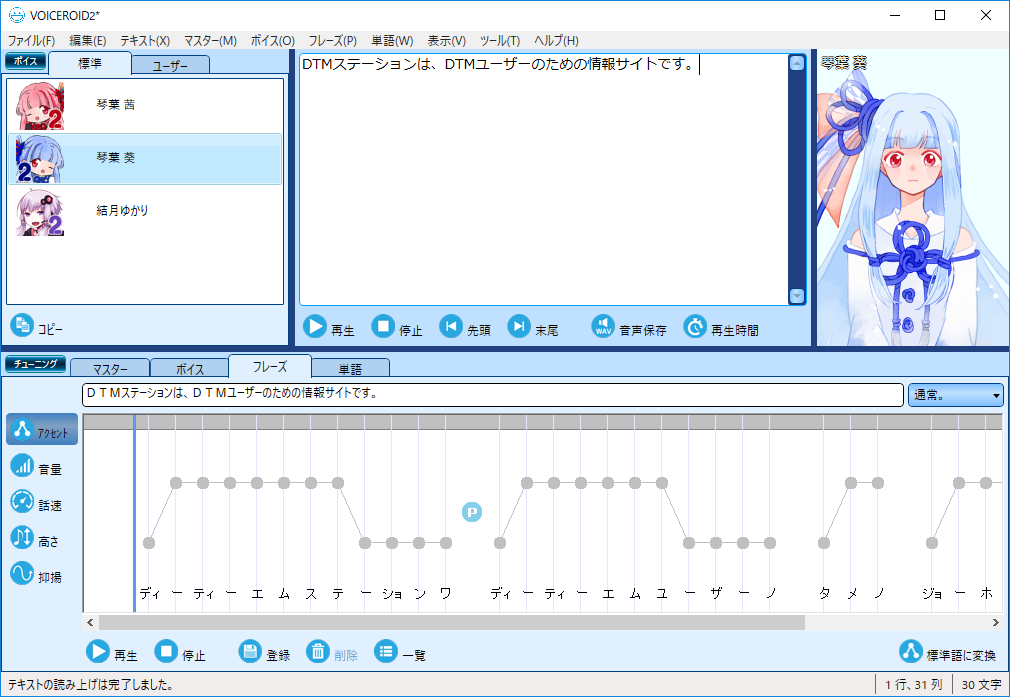Click the accent point above ユ in the graph
Viewport: 1010px width, 697px height.
(662, 482)
